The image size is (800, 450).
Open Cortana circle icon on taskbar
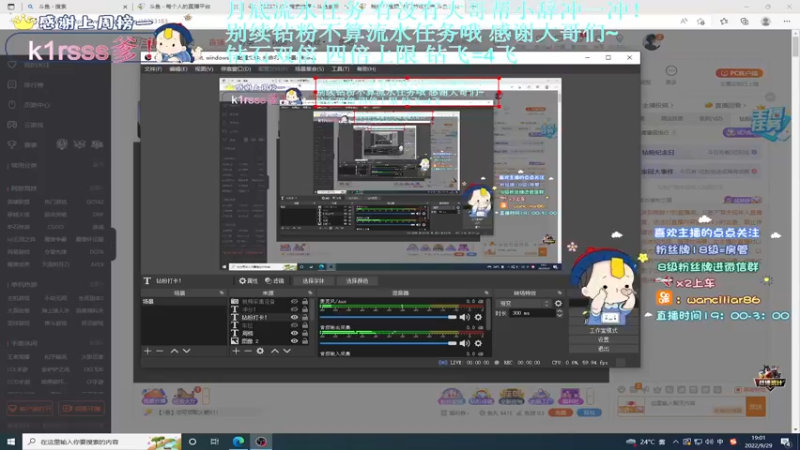click(192, 441)
